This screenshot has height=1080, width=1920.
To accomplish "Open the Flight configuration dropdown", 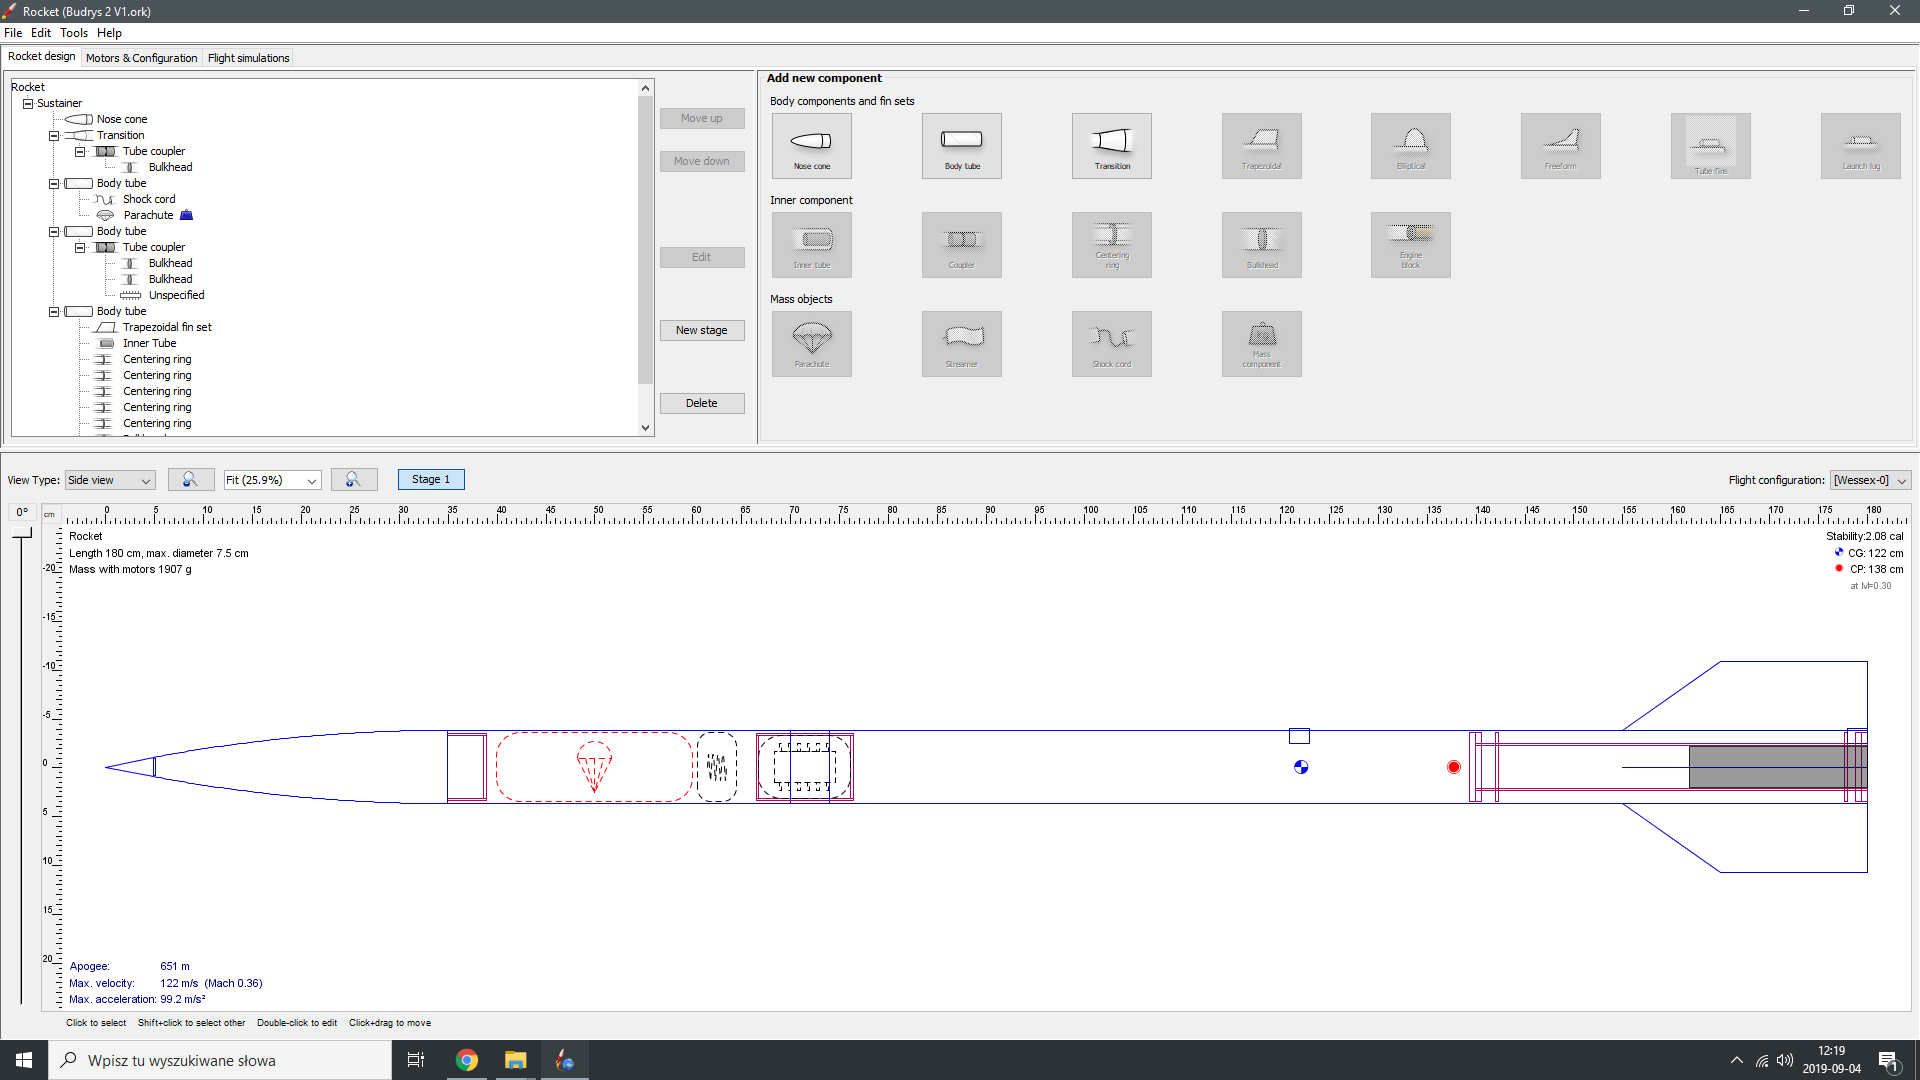I will pyautogui.click(x=1870, y=480).
